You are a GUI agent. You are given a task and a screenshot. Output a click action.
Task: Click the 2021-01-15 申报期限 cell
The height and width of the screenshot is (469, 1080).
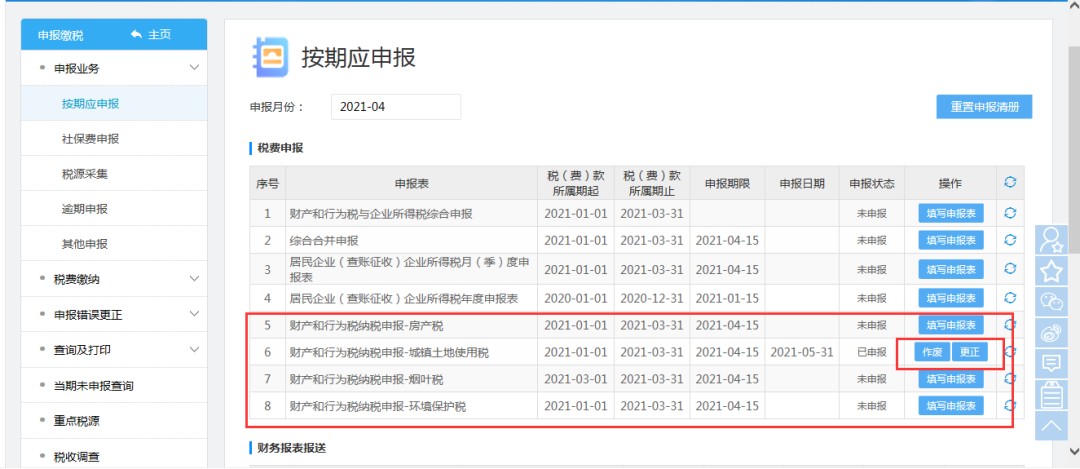(727, 298)
